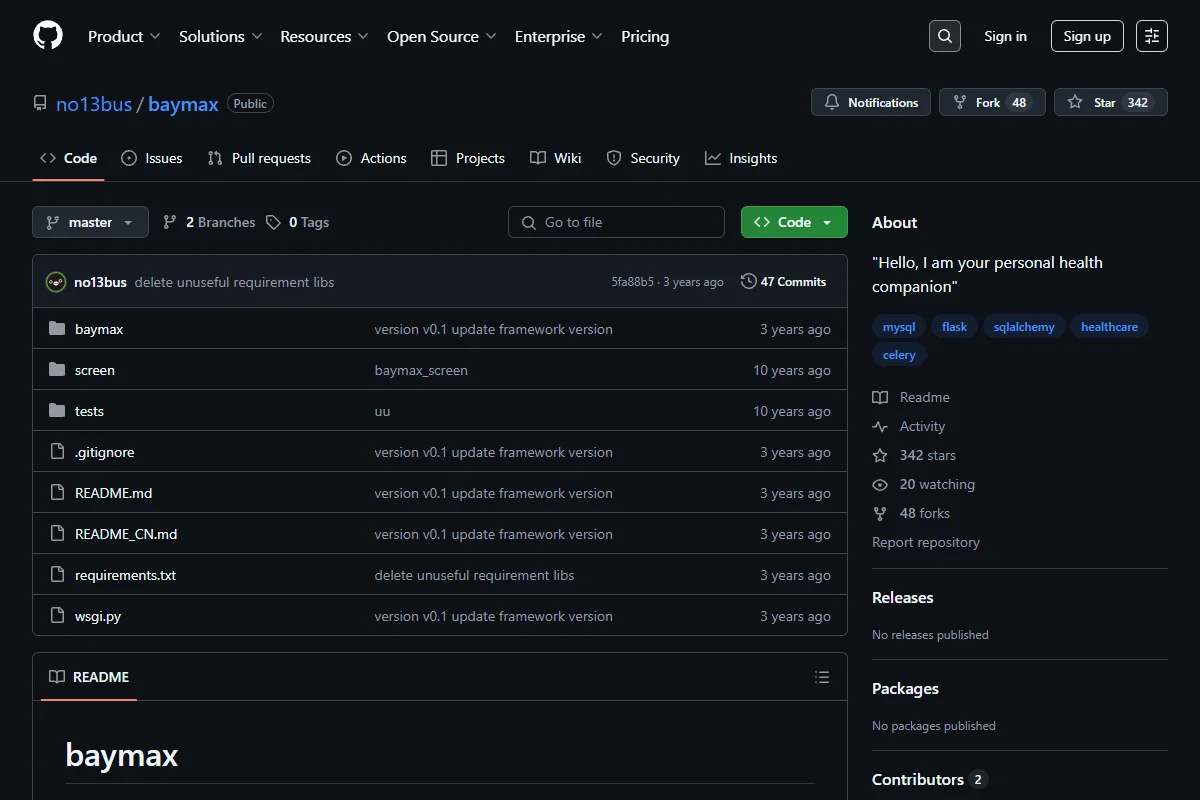This screenshot has height=800, width=1200.
Task: Click no13bus avatar in latest commit
Action: point(56,282)
